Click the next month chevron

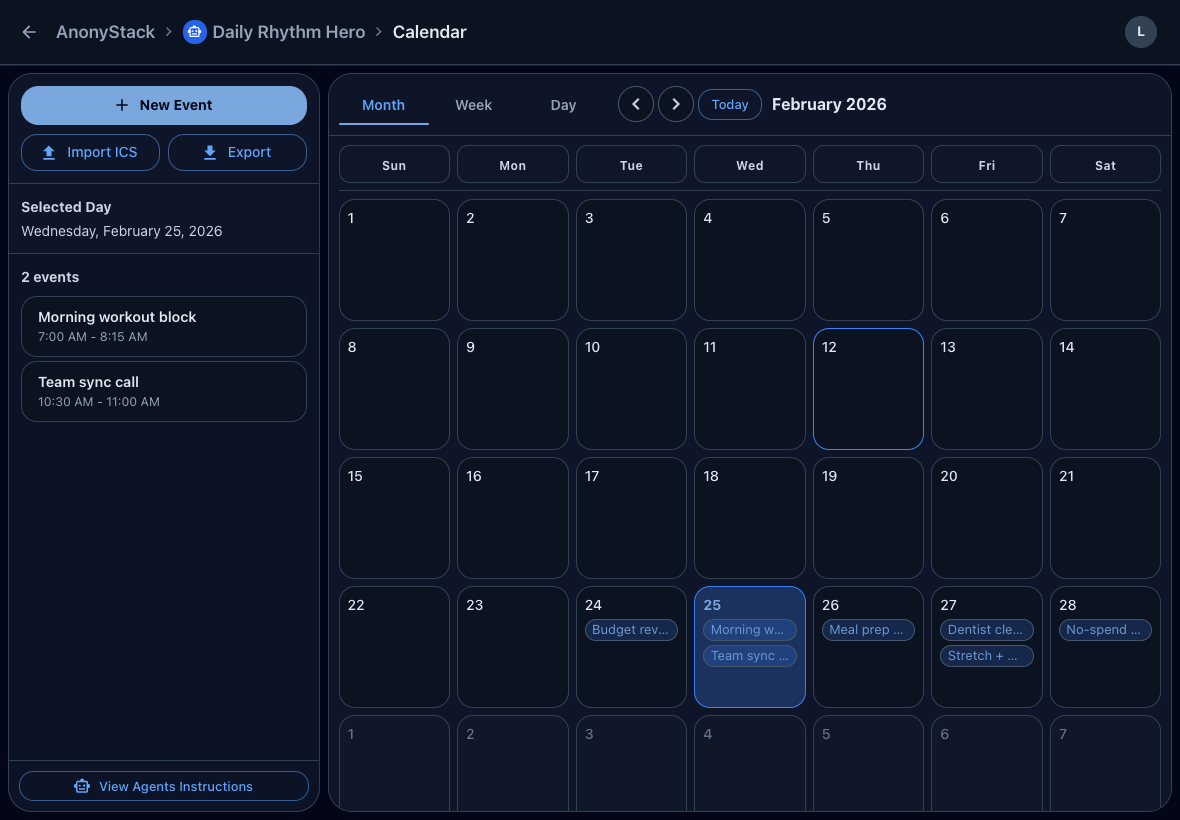click(x=675, y=104)
